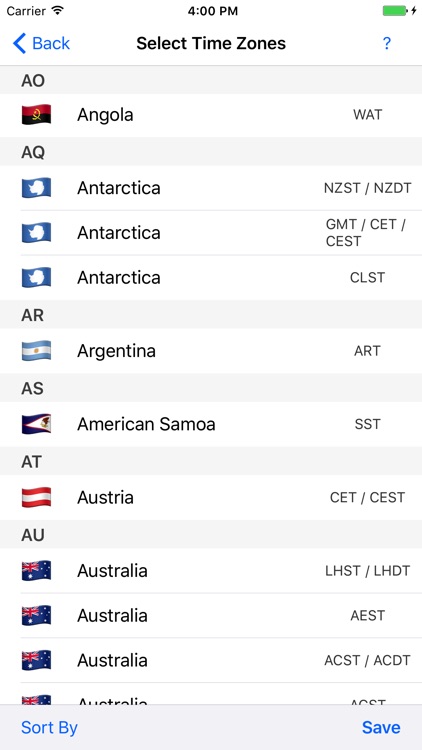The image size is (422, 750).
Task: Select Austria CET / CEST row
Action: coord(211,497)
